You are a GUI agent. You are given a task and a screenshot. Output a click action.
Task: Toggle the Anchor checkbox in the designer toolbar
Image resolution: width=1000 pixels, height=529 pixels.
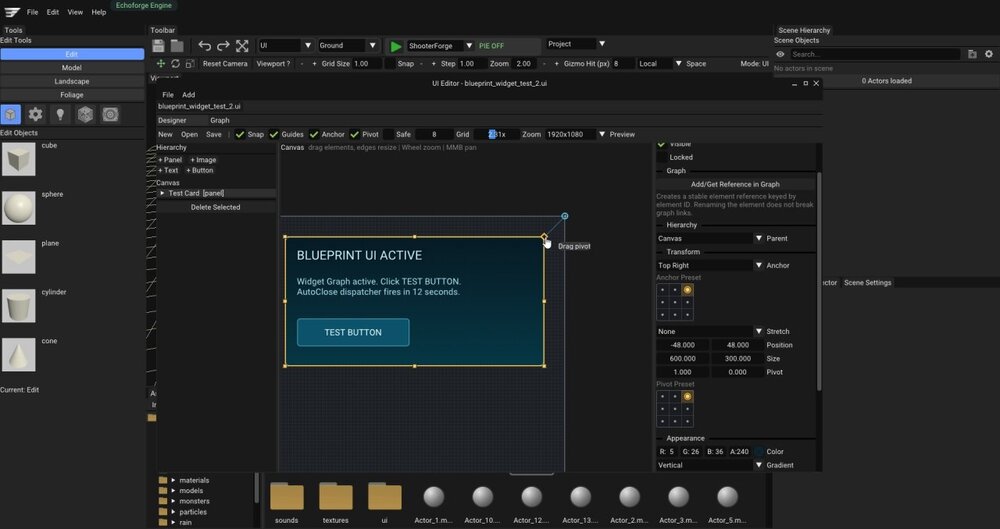pyautogui.click(x=314, y=135)
